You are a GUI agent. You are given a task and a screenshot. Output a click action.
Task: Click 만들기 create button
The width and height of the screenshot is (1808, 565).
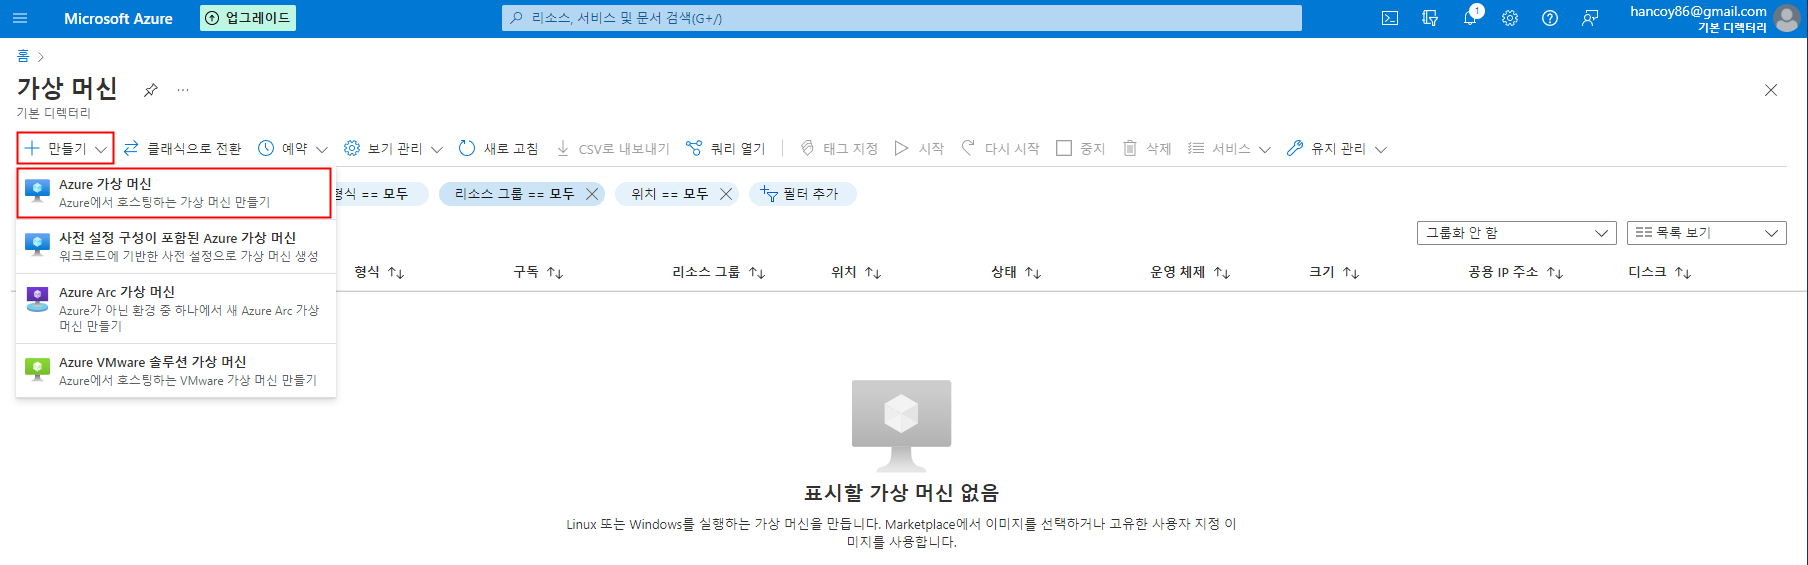[65, 148]
